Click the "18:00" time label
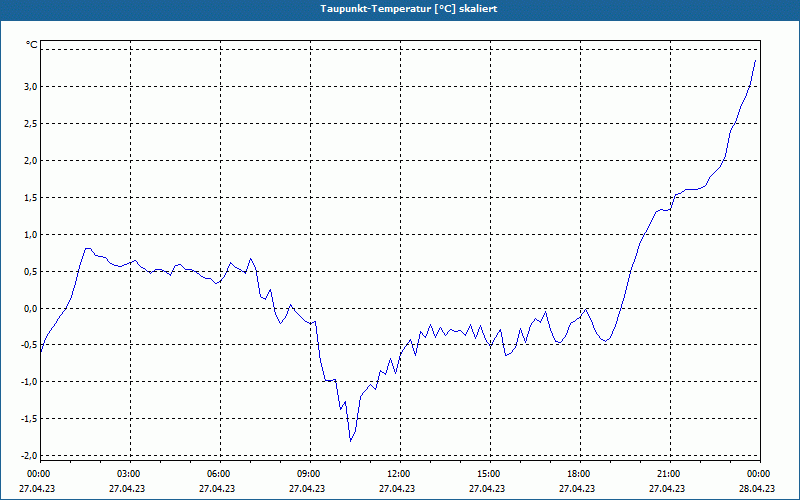Screen dimensions: 800x500 (x=580, y=474)
